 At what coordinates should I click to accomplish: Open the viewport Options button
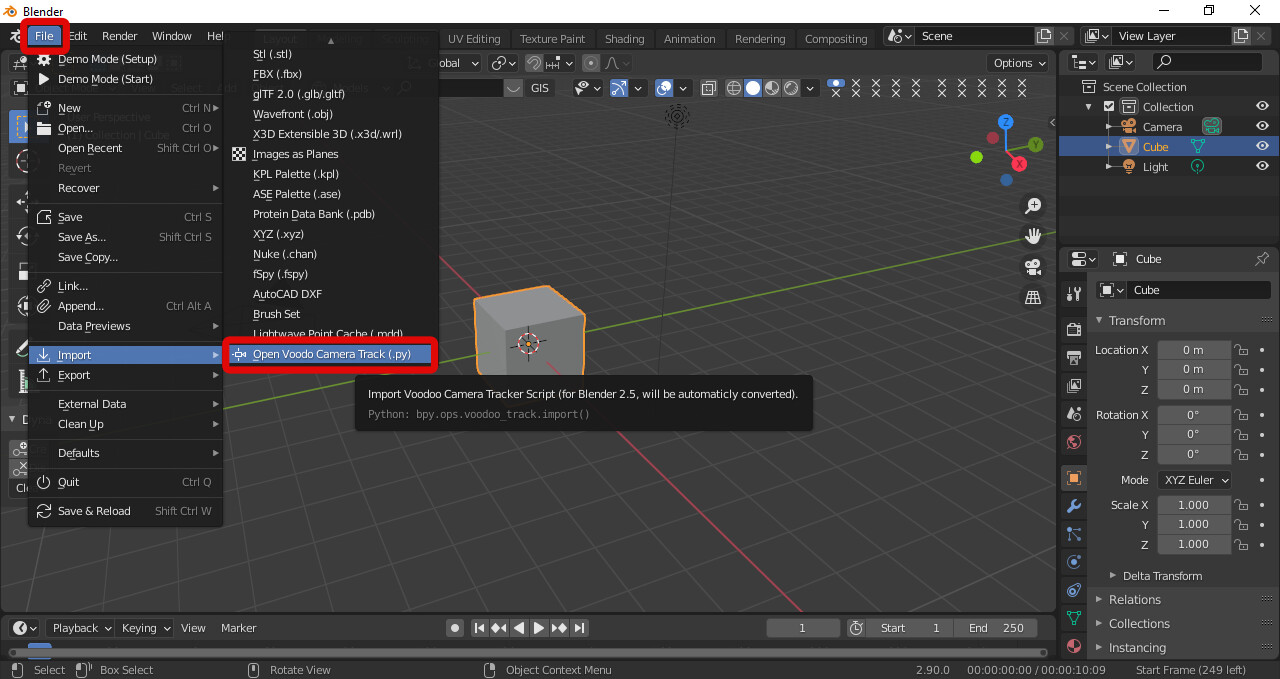click(1018, 62)
